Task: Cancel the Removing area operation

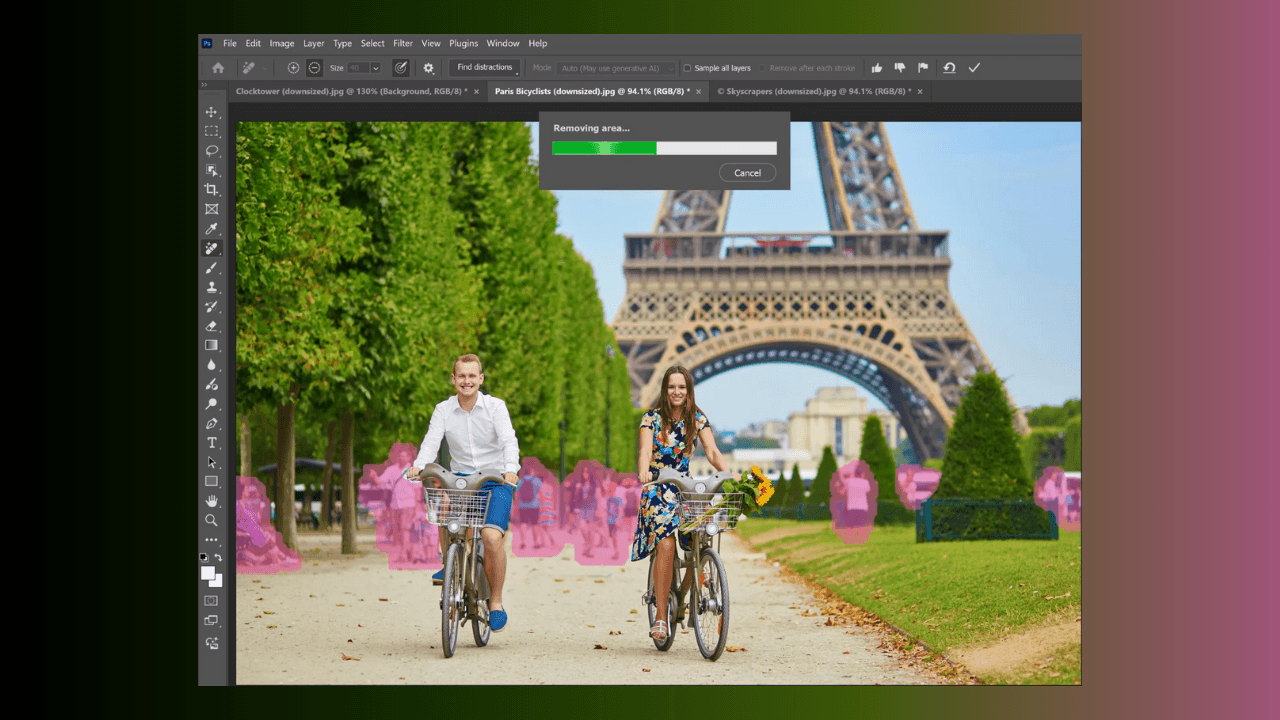Action: coord(747,172)
